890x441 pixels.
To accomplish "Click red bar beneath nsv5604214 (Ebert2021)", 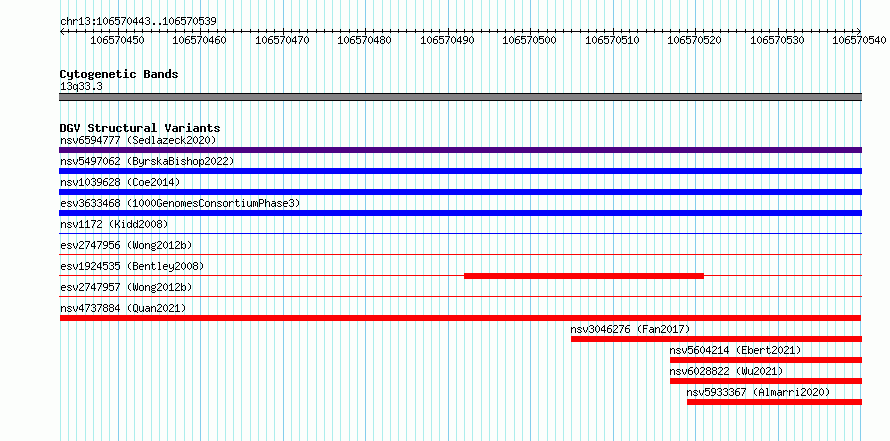I will (x=766, y=360).
